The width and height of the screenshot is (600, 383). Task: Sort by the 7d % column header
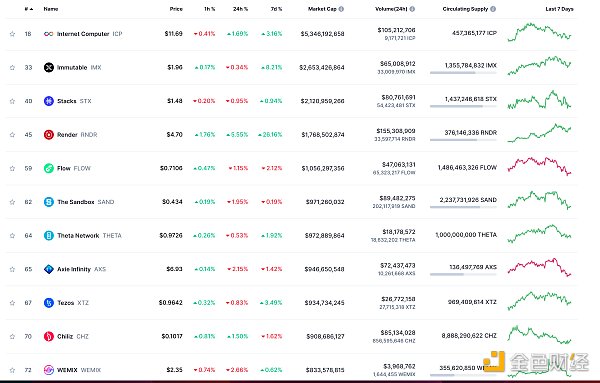(x=276, y=9)
